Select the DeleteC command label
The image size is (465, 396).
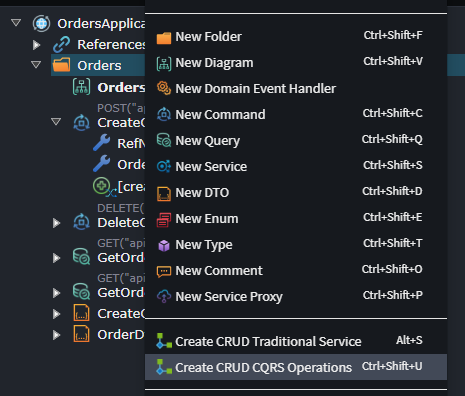pyautogui.click(x=121, y=223)
